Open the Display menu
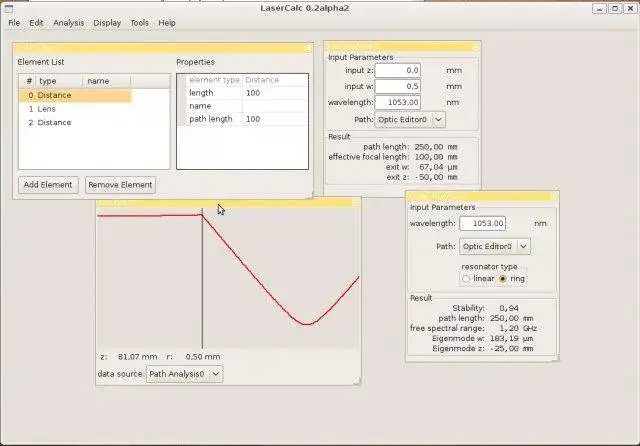Screen dimensions: 640x446 [x=107, y=23]
